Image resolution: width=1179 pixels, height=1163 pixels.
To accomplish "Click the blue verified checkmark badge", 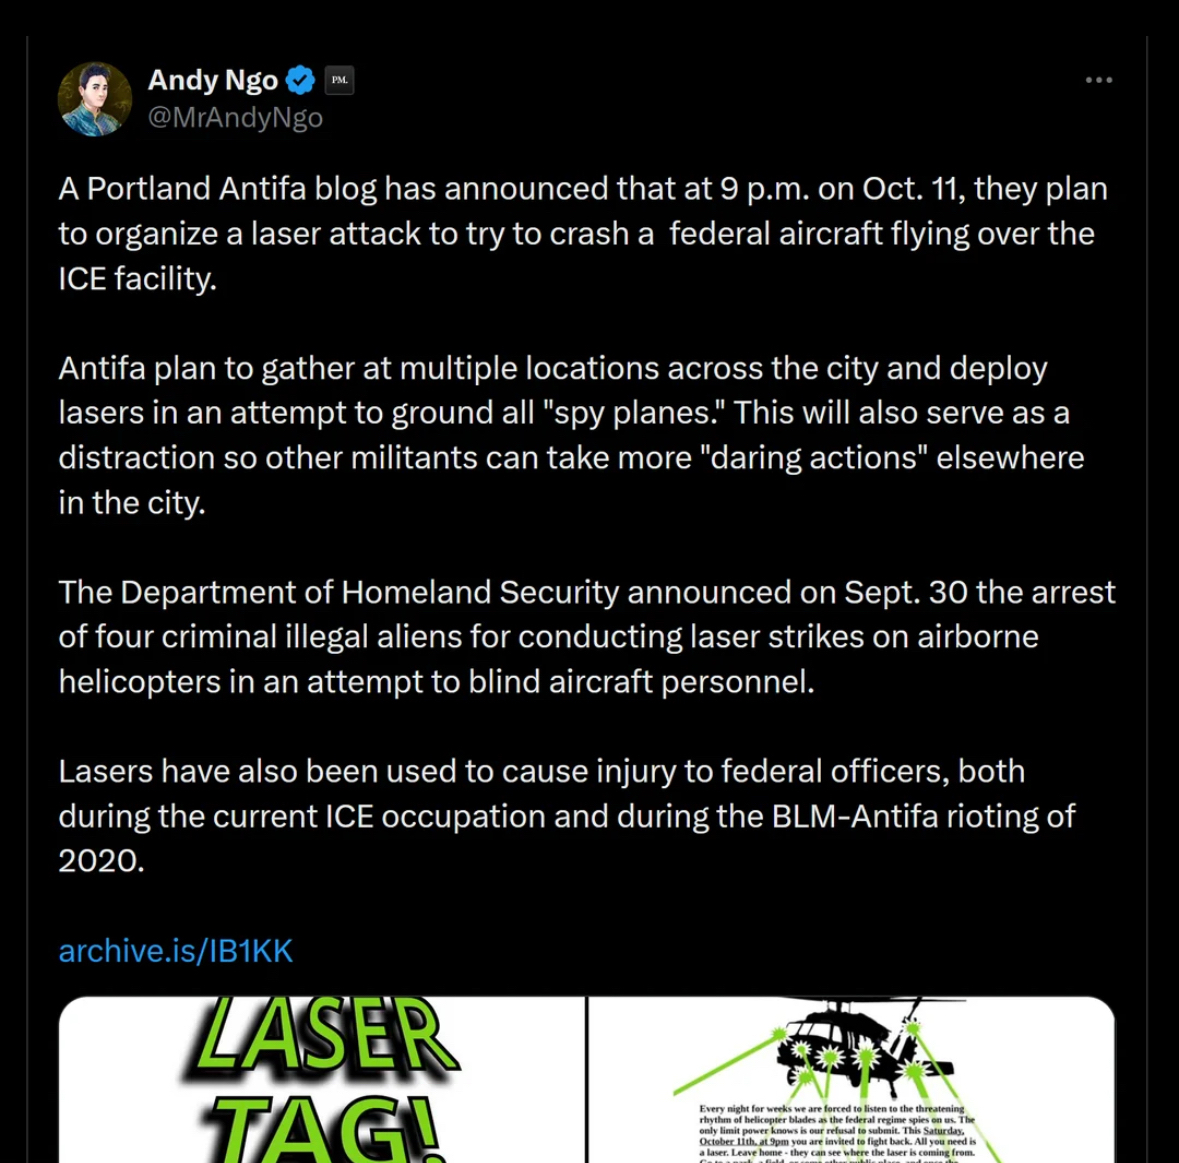I will (301, 80).
